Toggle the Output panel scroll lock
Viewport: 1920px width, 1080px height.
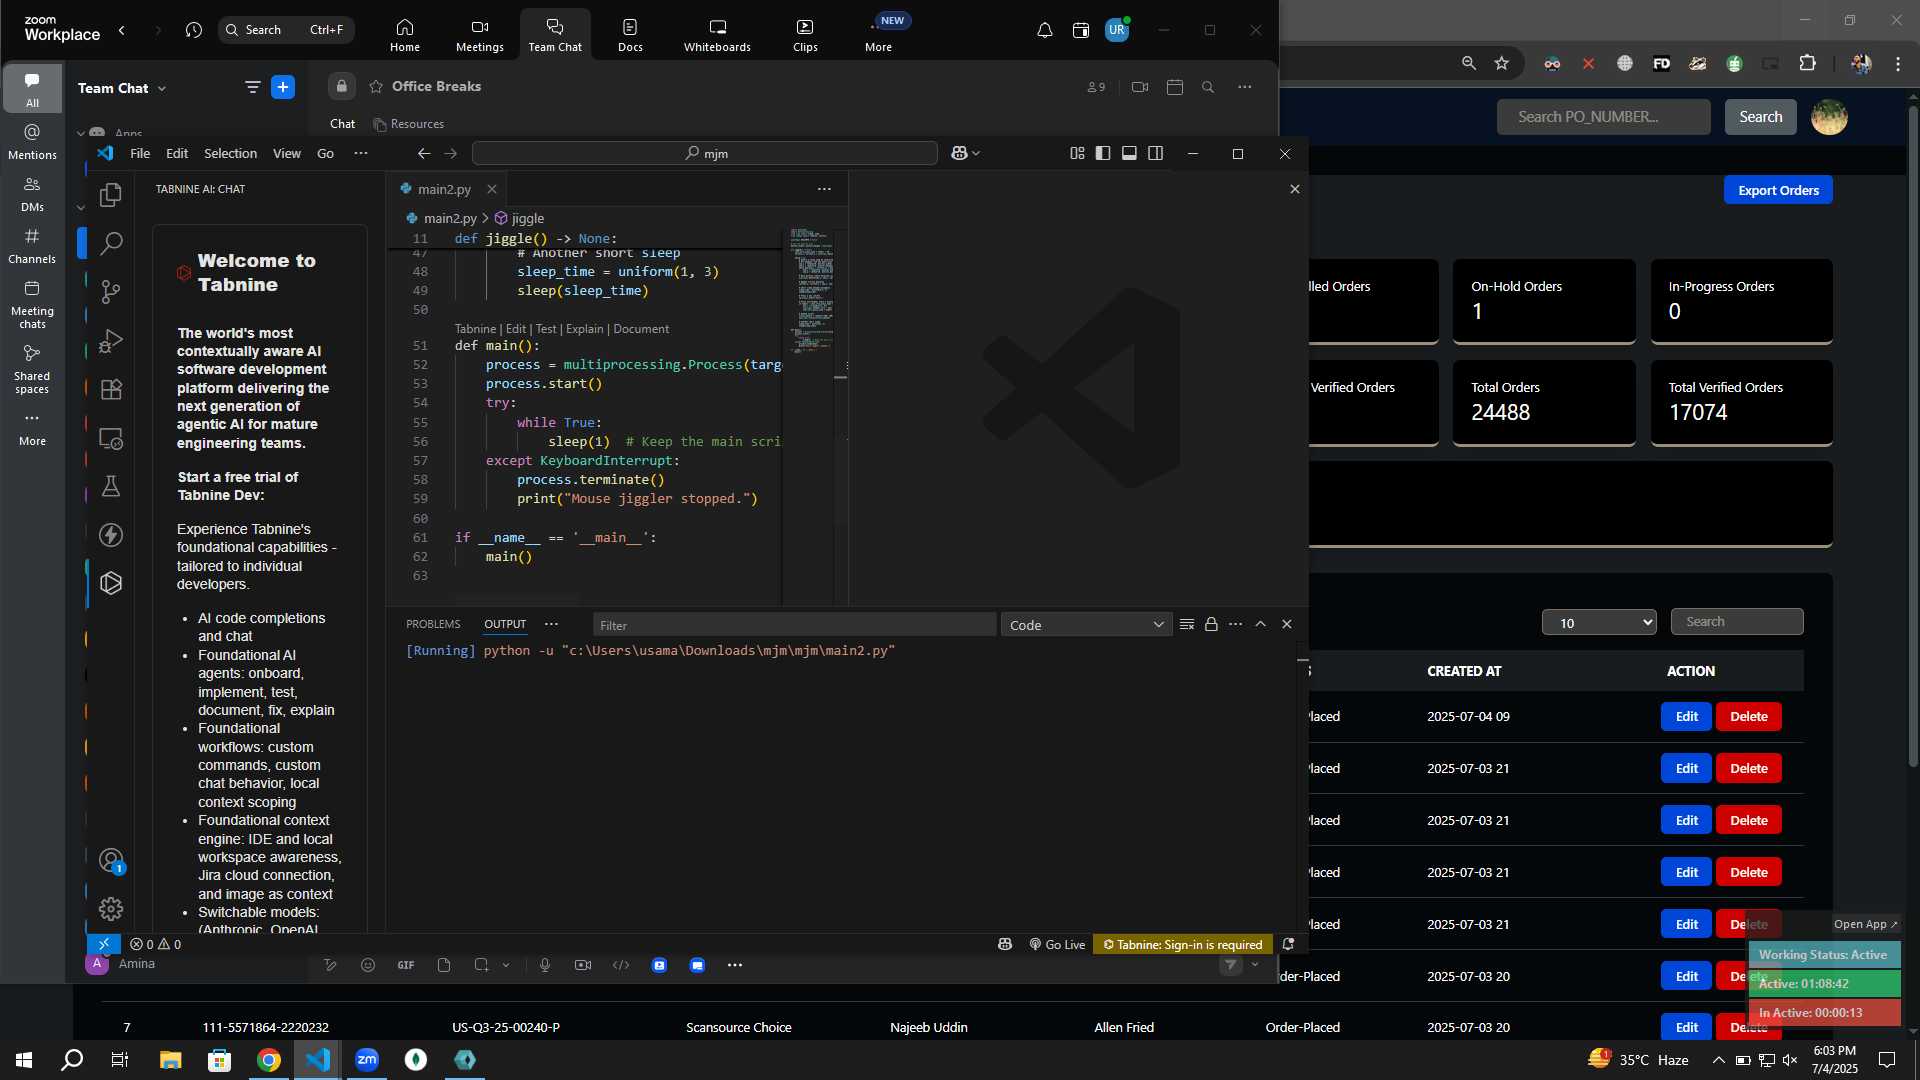pos(1211,624)
